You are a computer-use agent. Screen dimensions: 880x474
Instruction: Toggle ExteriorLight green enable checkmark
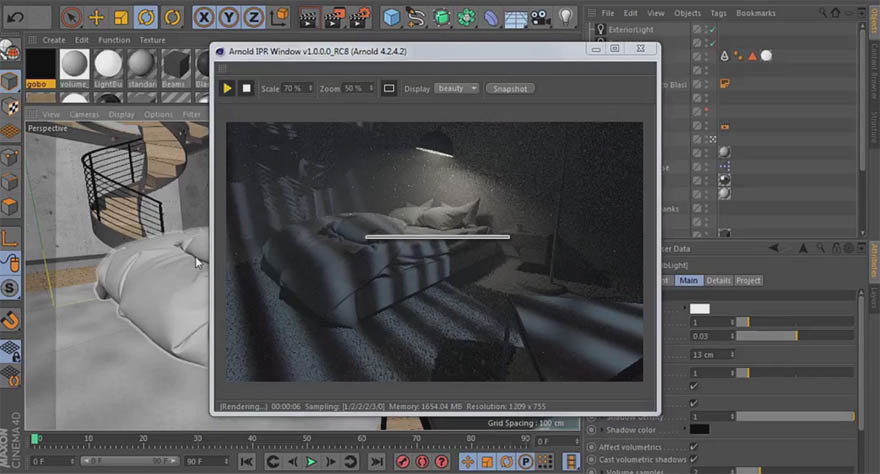pyautogui.click(x=713, y=29)
